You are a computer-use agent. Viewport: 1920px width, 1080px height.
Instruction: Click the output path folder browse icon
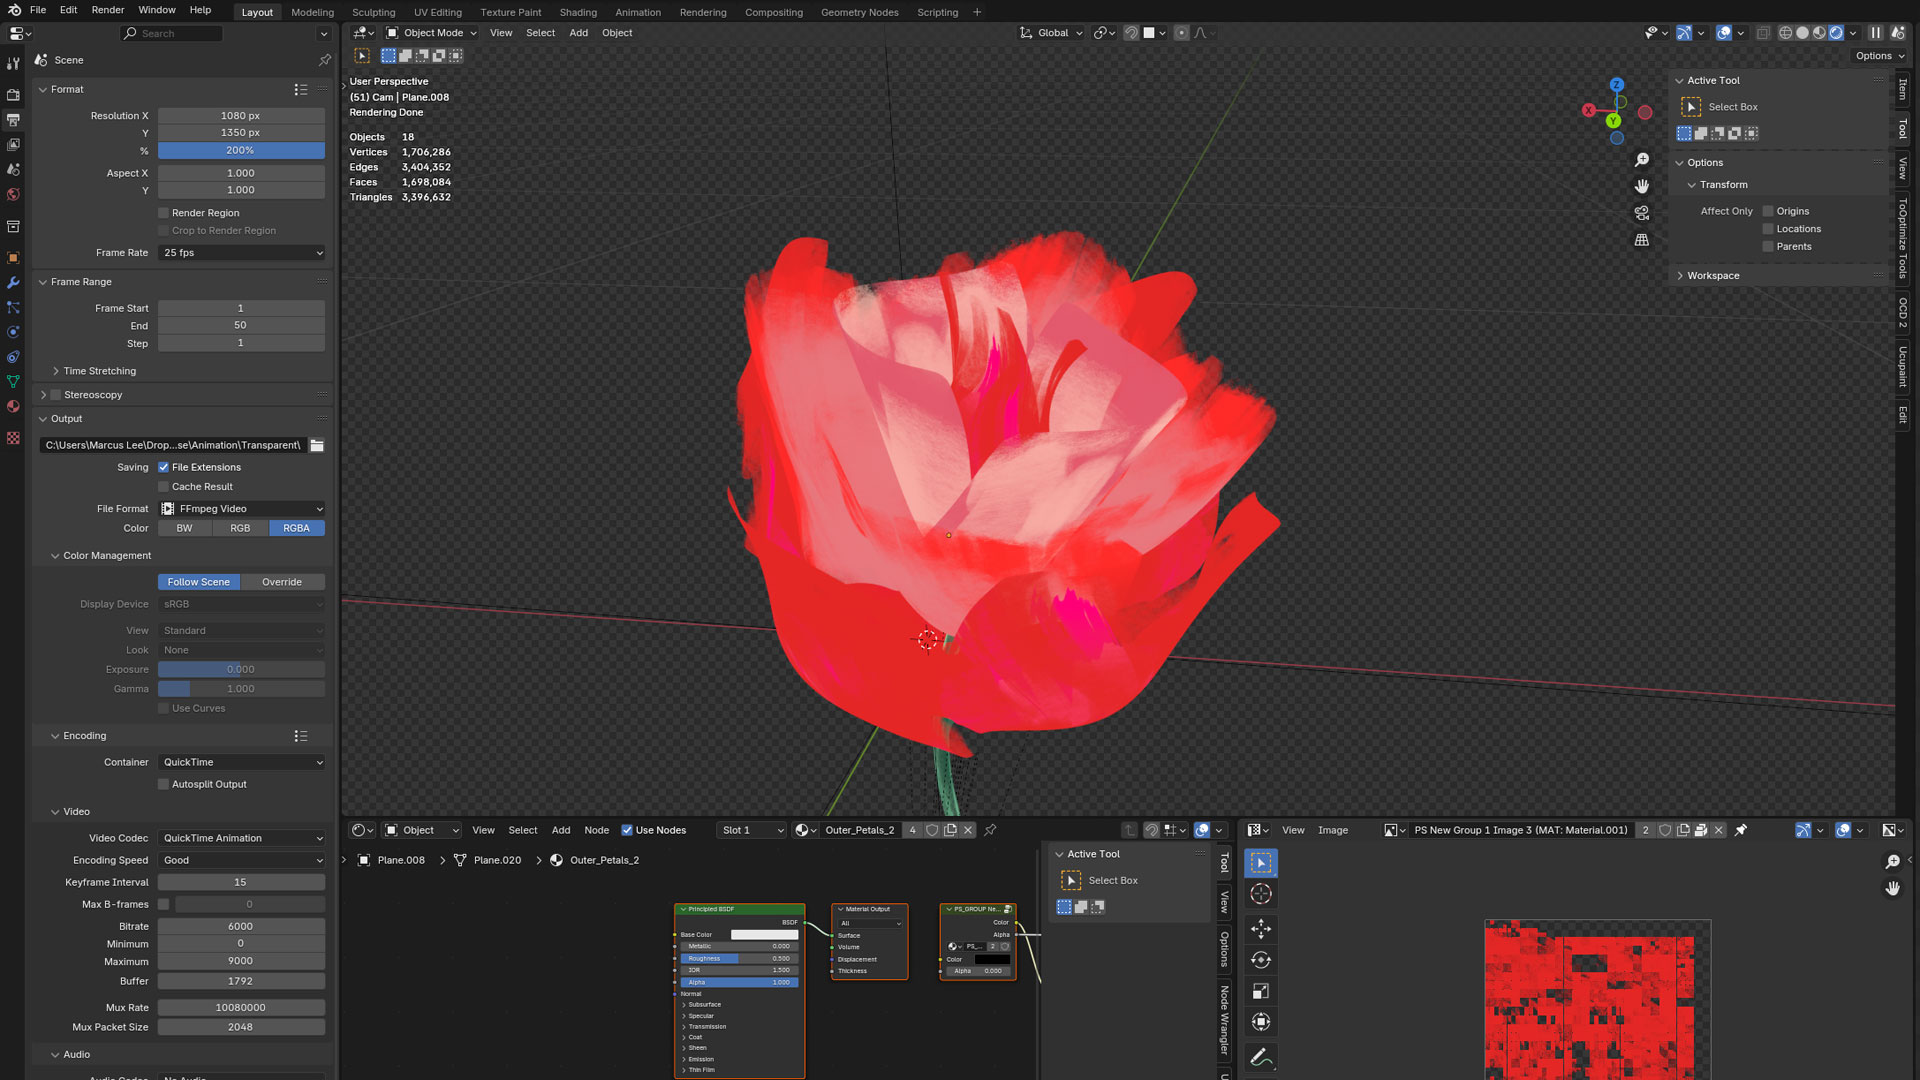[x=317, y=445]
